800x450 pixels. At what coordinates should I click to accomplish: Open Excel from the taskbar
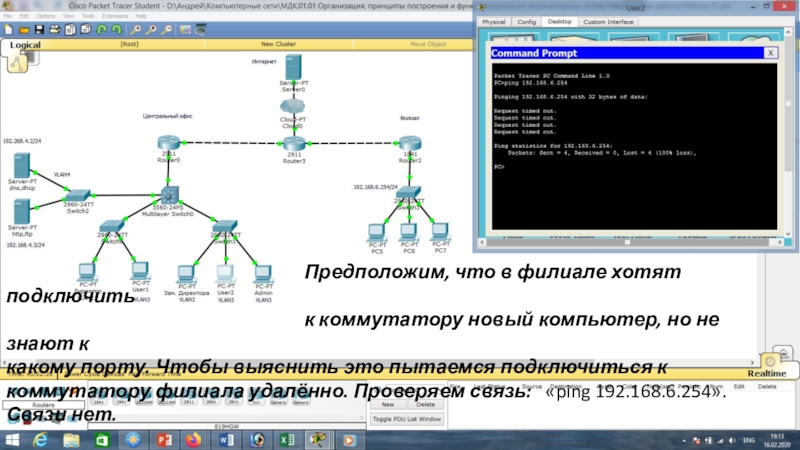287,440
